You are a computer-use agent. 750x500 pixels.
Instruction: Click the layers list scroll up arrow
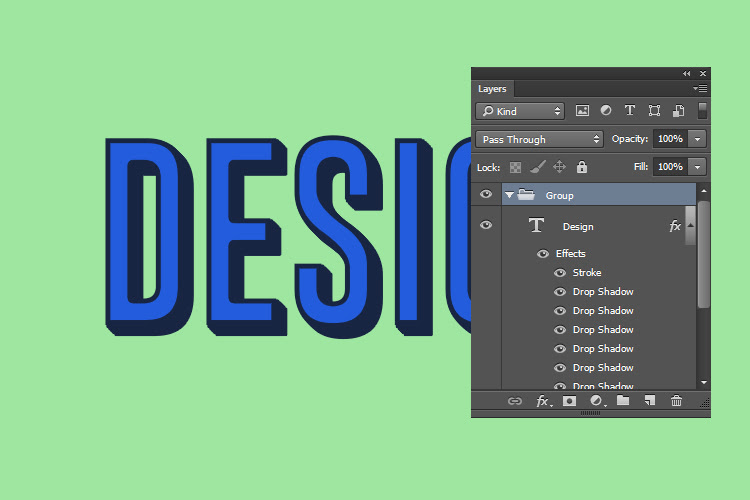(704, 191)
